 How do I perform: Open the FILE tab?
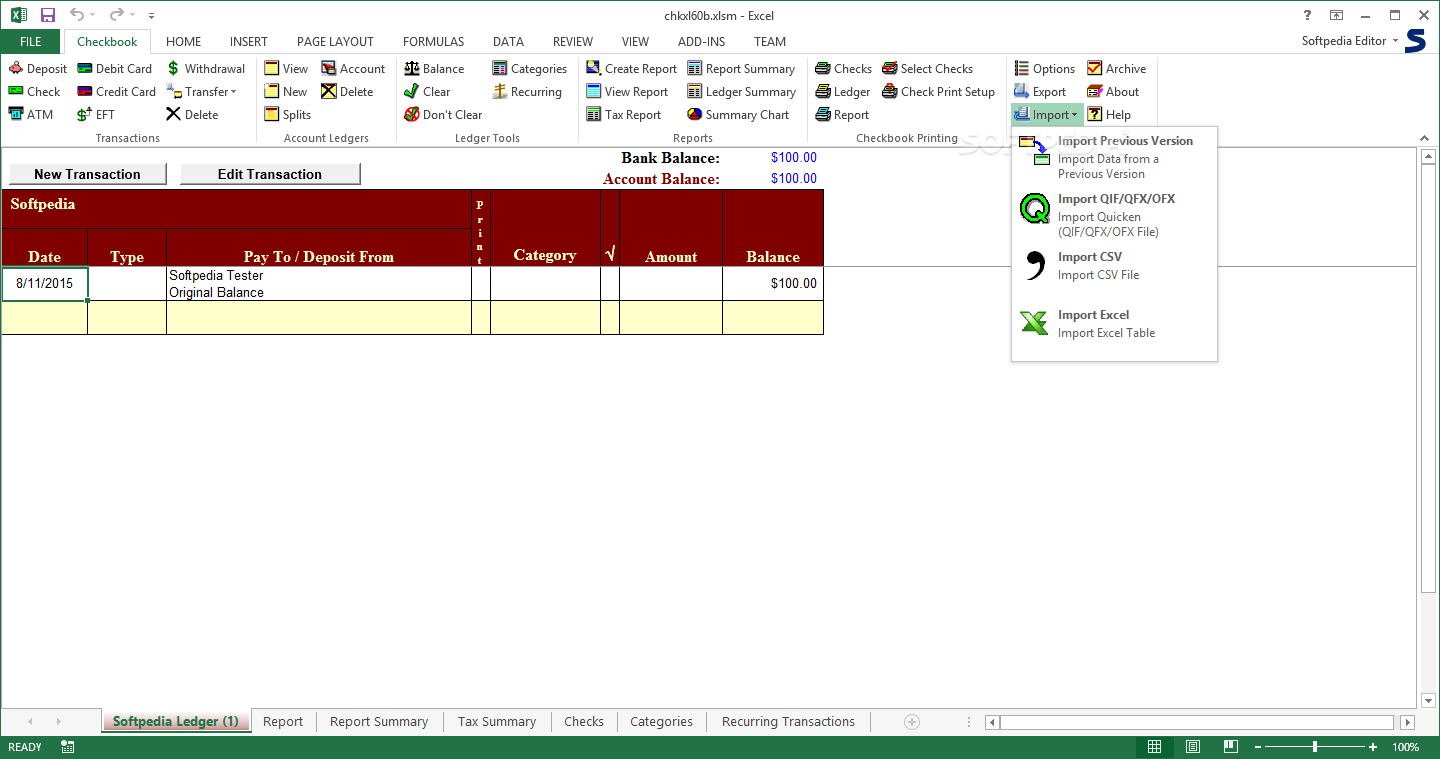point(31,42)
